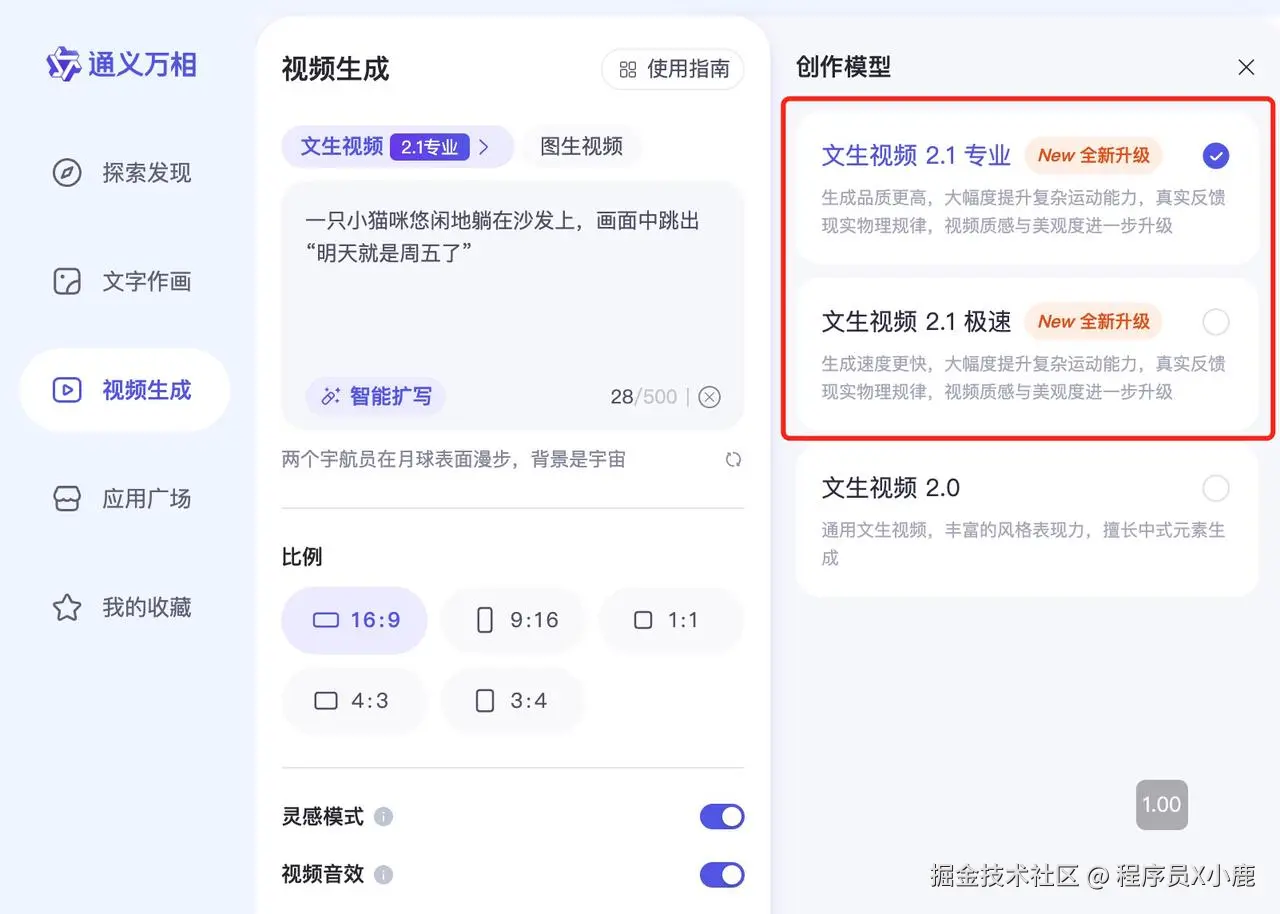Screen dimensions: 1280x914
Task: Click the 1.00 zoom indicator badge
Action: [x=1162, y=805]
